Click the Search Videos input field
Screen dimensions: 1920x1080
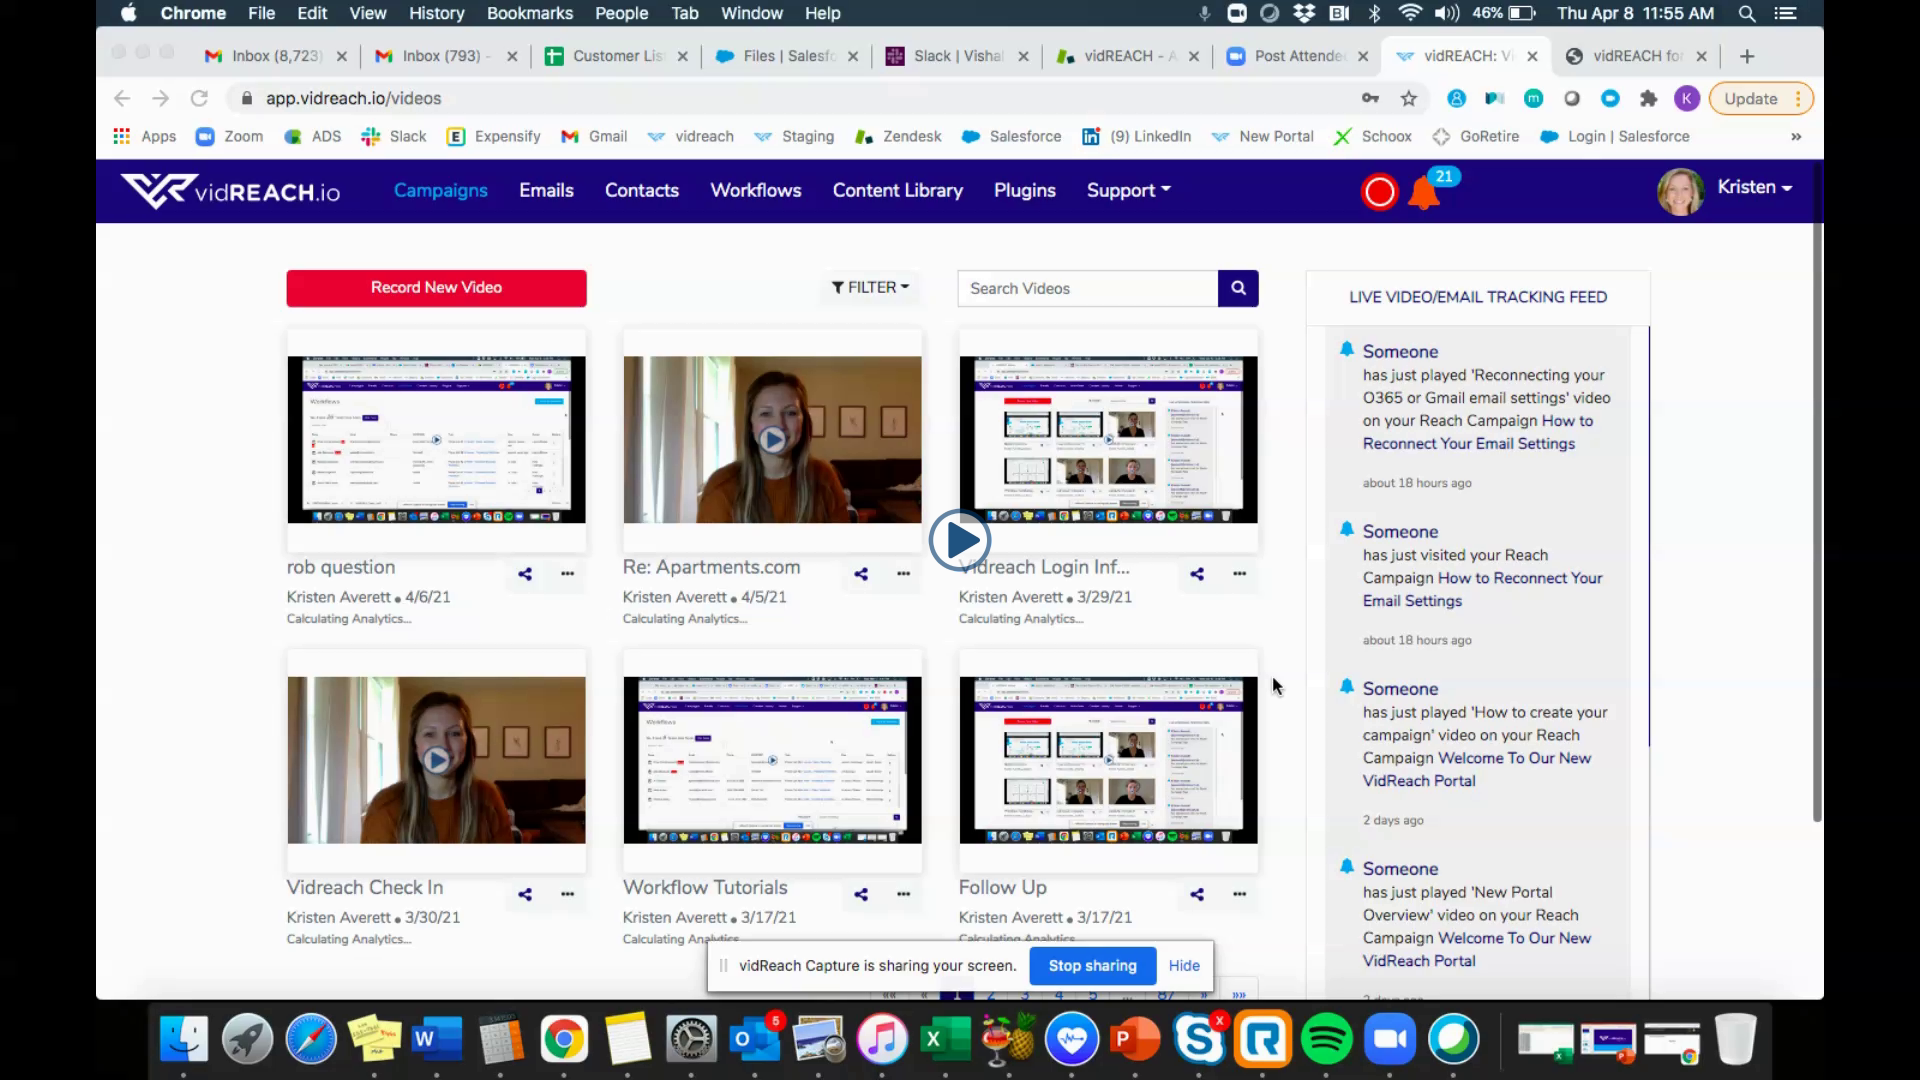pyautogui.click(x=1087, y=288)
